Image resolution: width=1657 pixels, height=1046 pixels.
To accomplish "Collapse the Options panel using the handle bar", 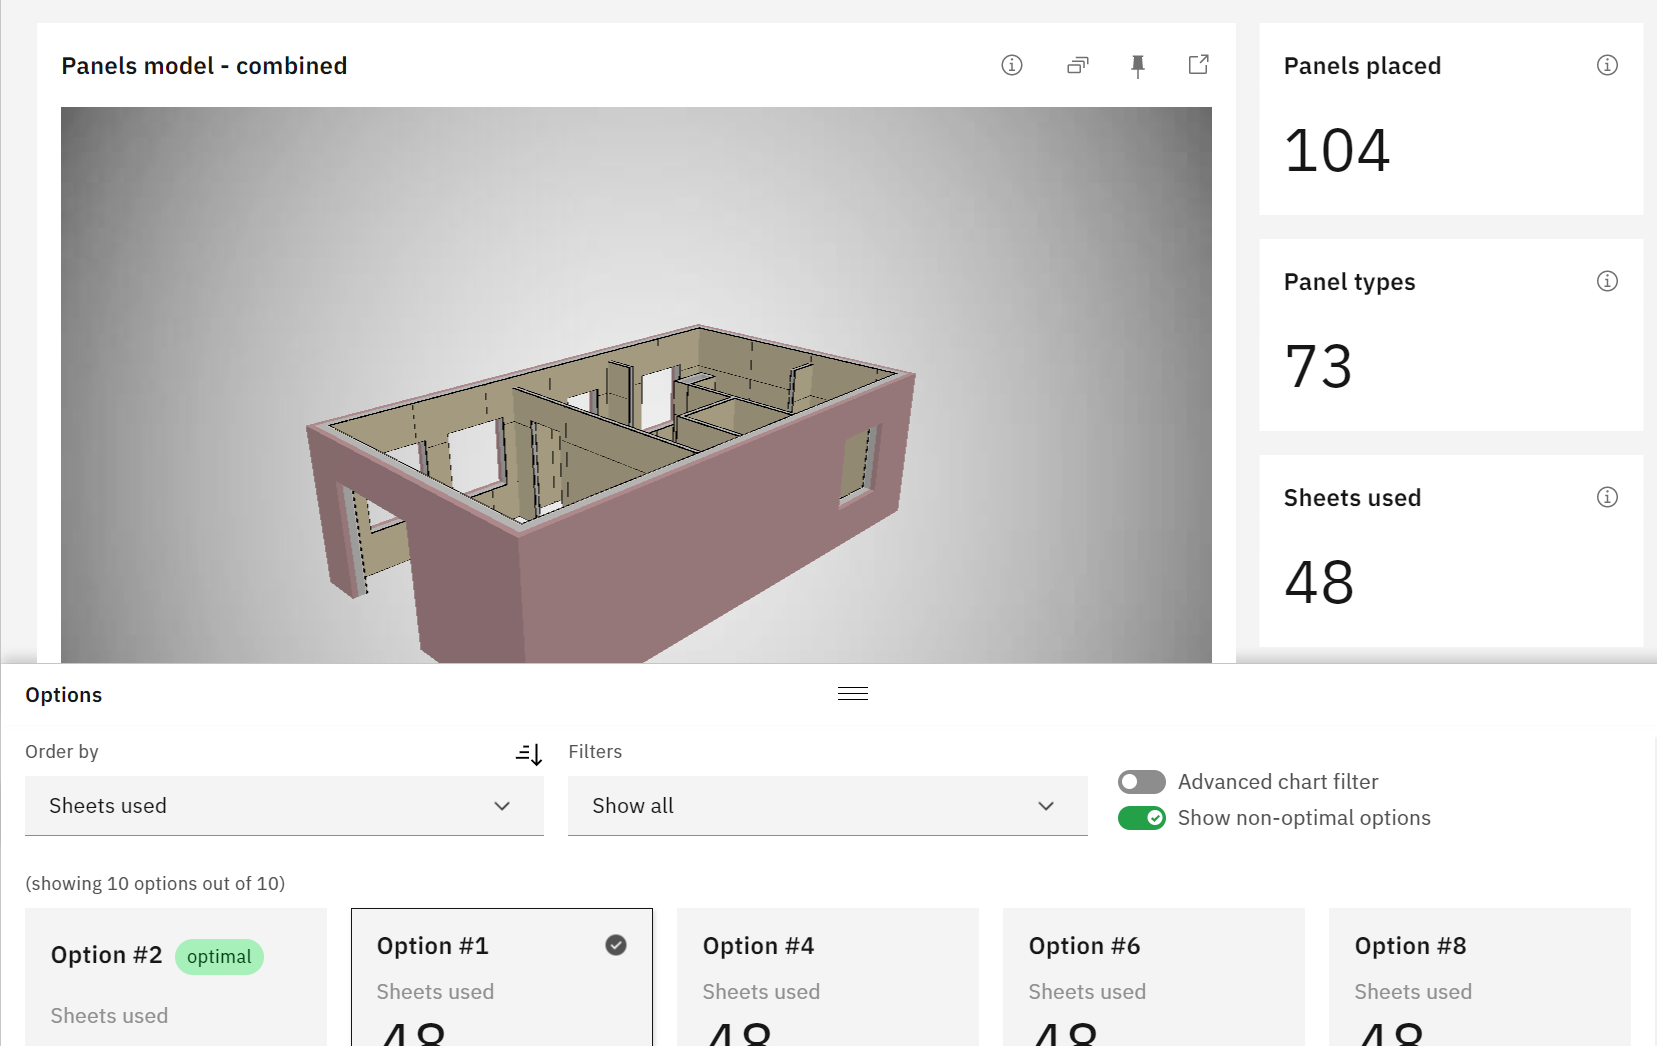I will tap(852, 692).
